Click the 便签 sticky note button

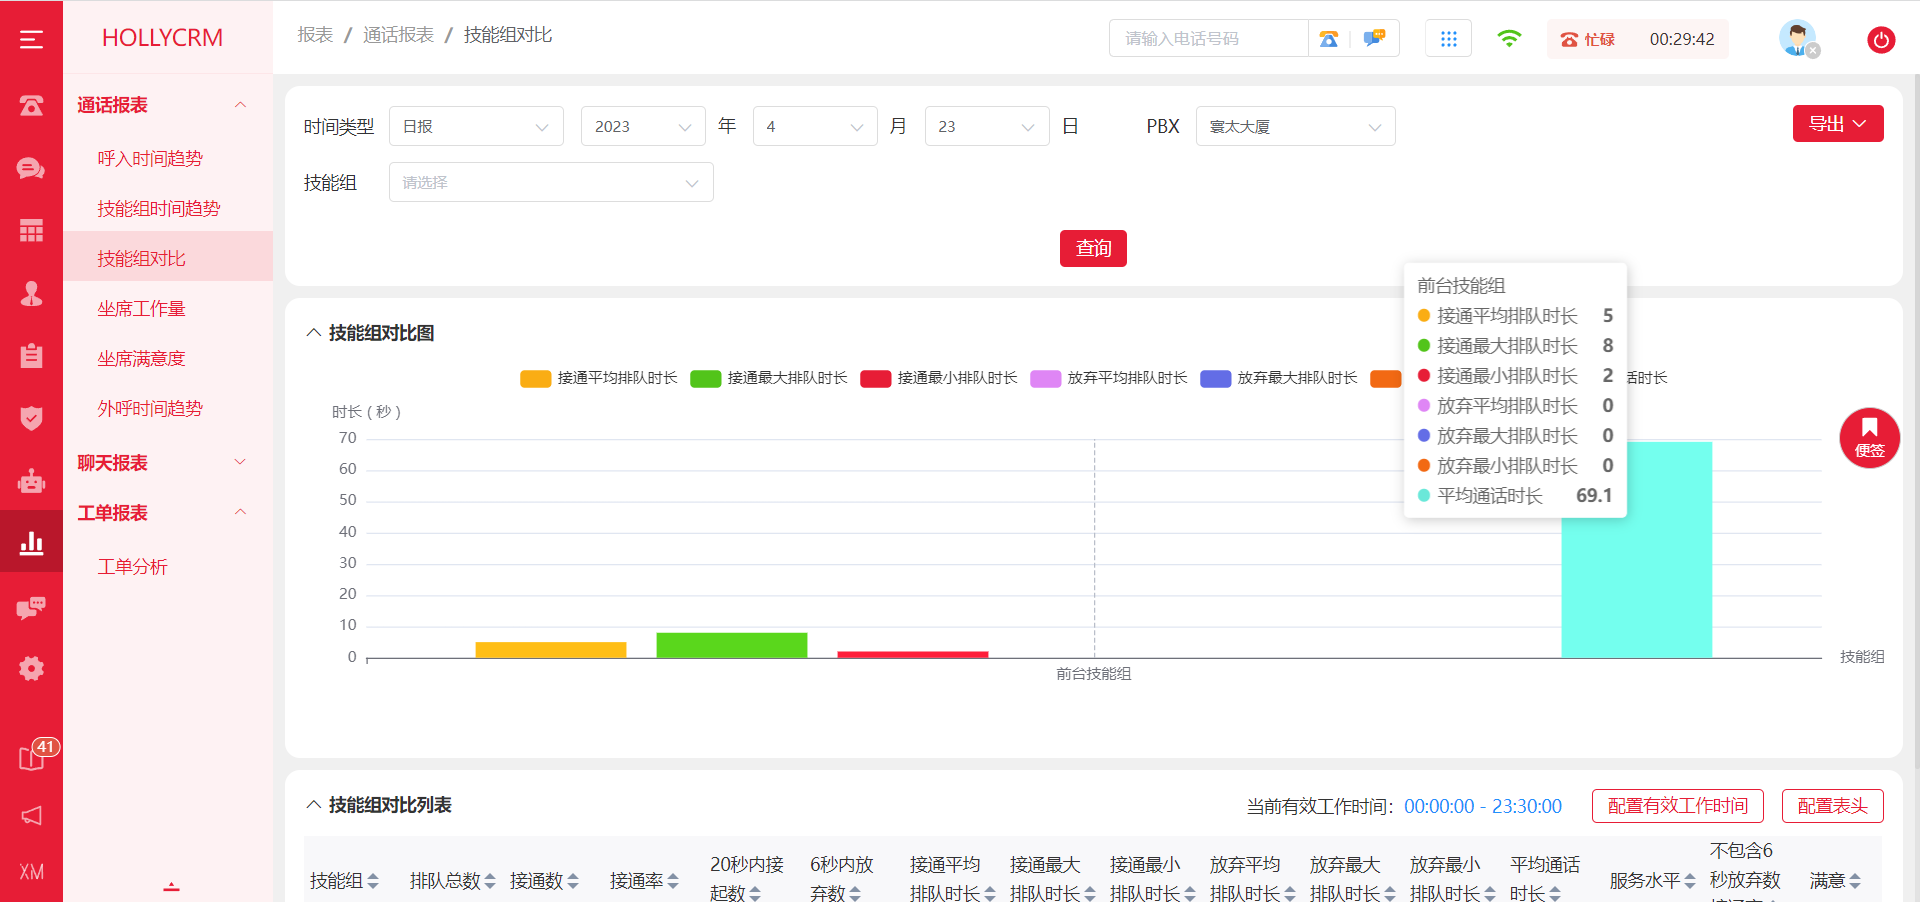1869,438
